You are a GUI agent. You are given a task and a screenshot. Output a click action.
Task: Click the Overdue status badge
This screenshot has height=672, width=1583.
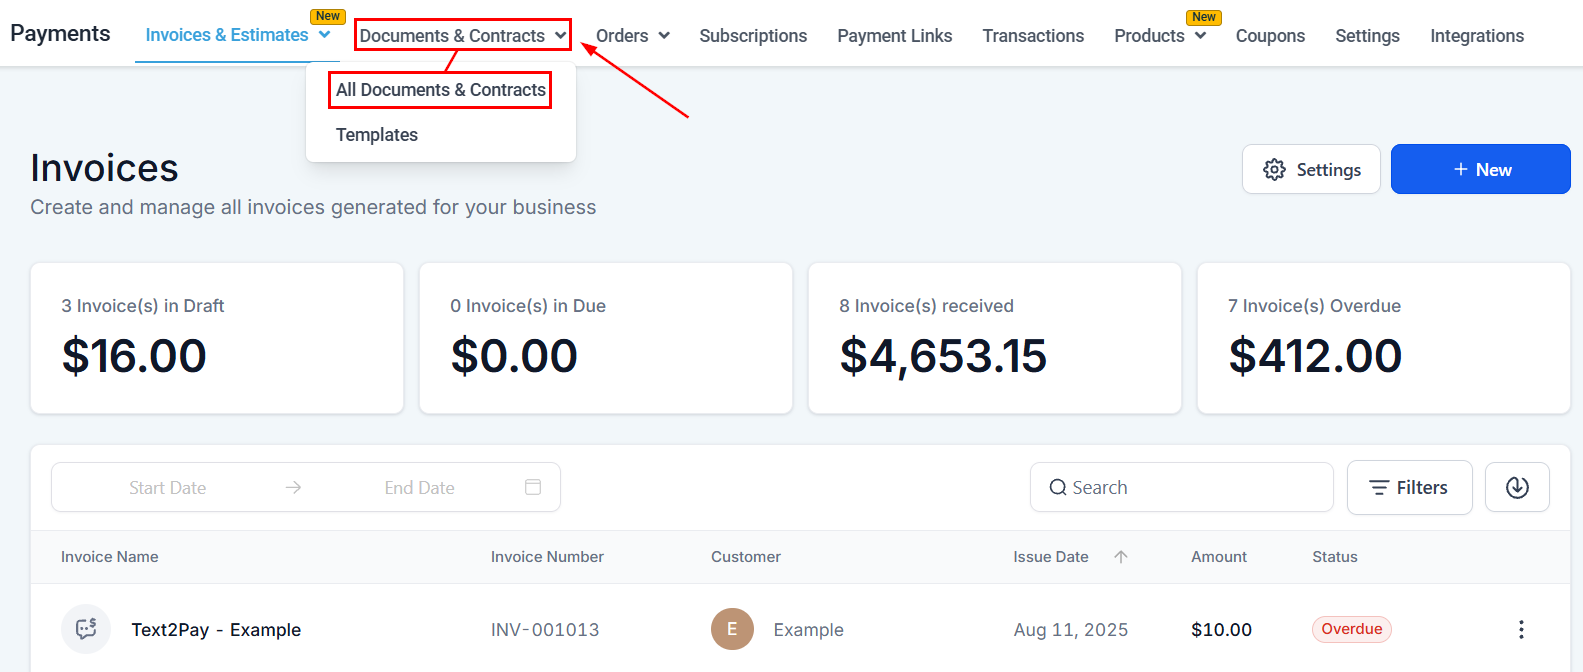click(x=1352, y=629)
